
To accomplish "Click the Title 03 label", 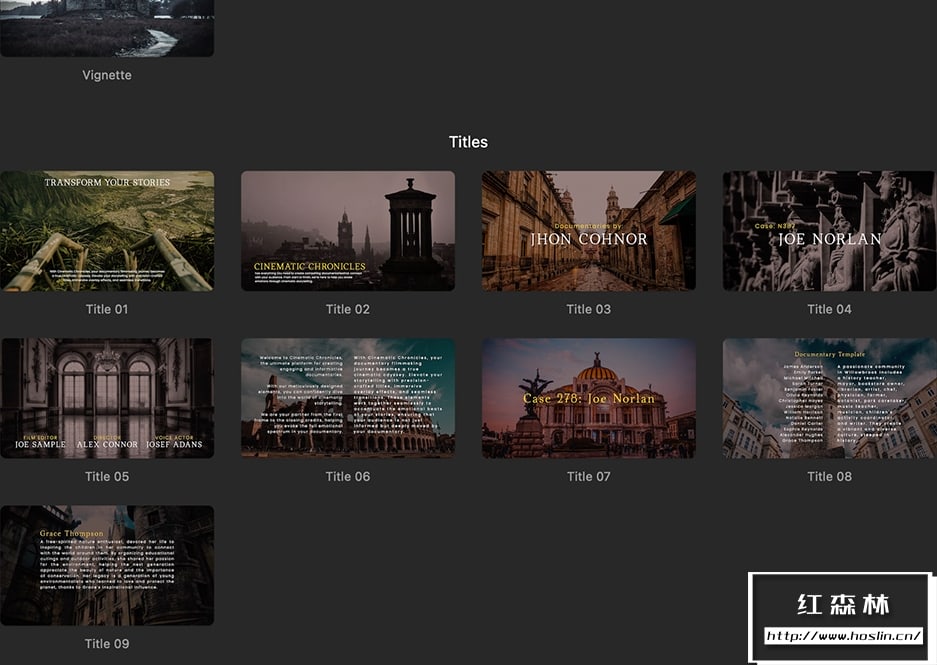I will 589,309.
